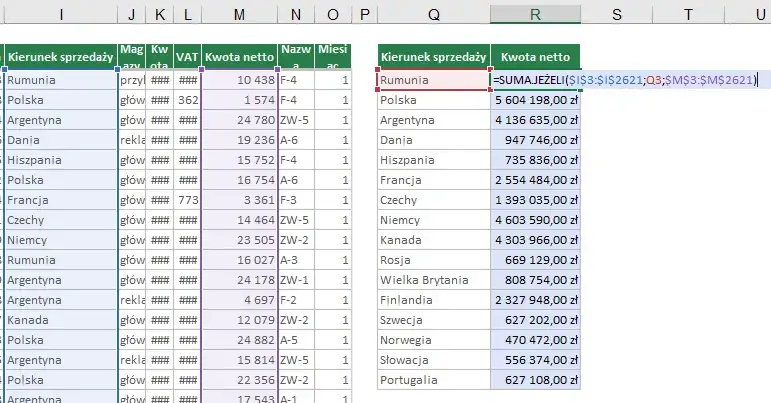771x403 pixels.
Task: Select the column I header
Action: (x=60, y=14)
